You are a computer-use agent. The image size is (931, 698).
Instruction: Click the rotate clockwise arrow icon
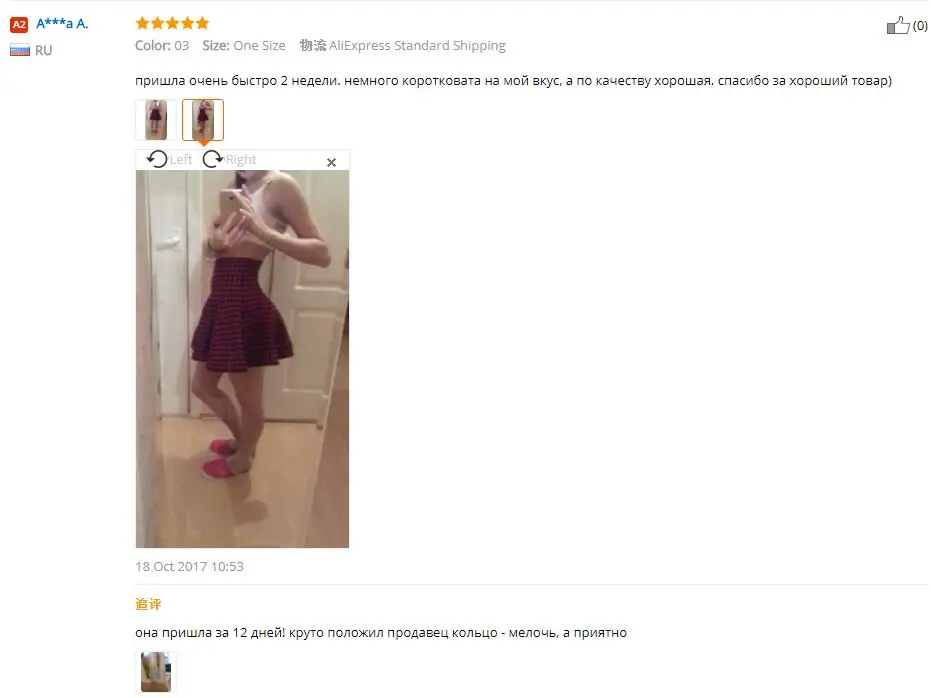click(213, 159)
